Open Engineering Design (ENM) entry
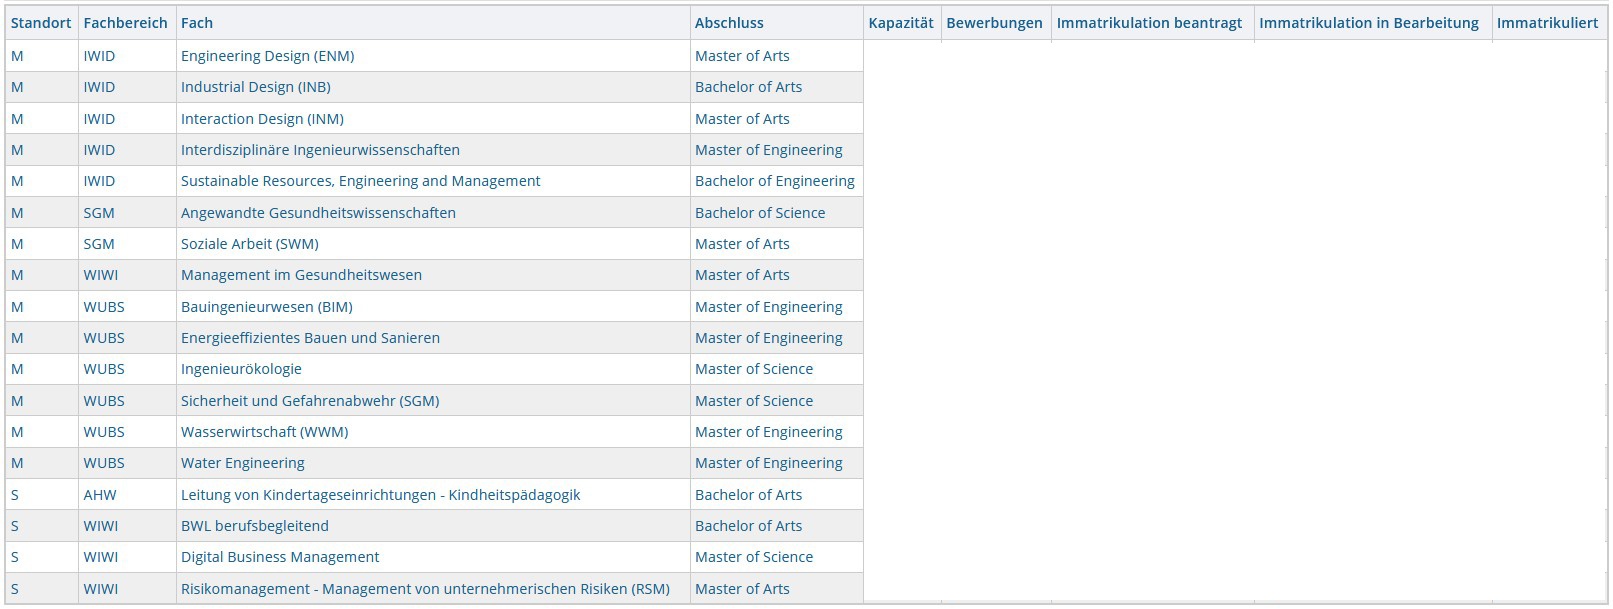The height and width of the screenshot is (609, 1613). (x=267, y=56)
